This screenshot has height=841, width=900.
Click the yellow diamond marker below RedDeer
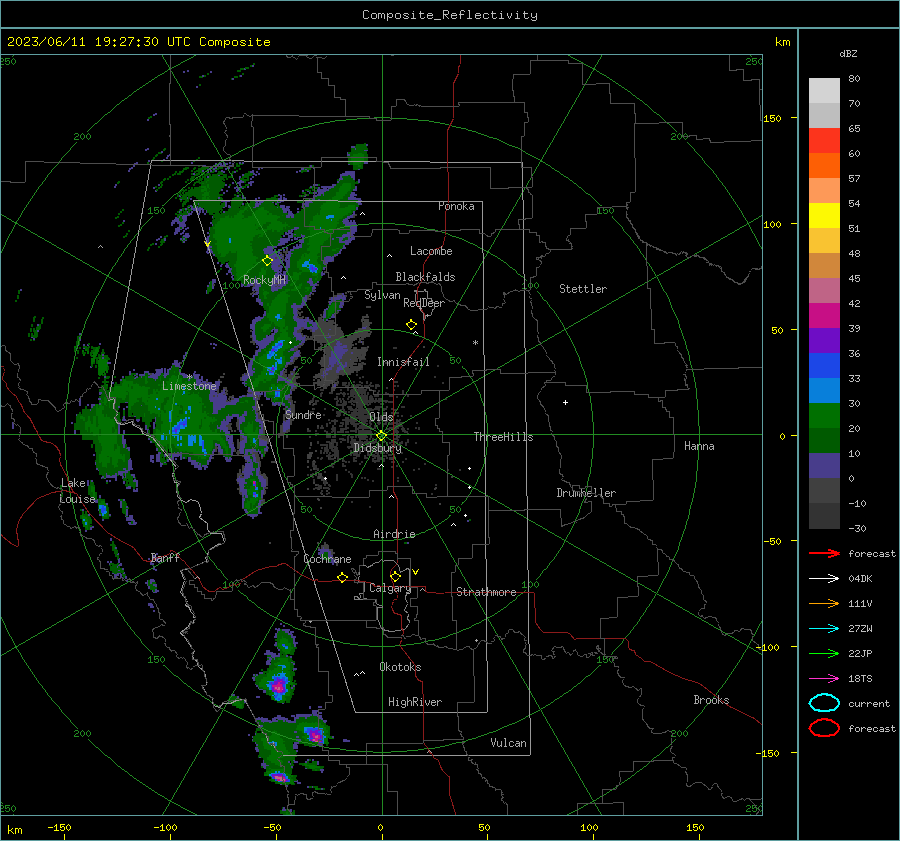(x=411, y=325)
